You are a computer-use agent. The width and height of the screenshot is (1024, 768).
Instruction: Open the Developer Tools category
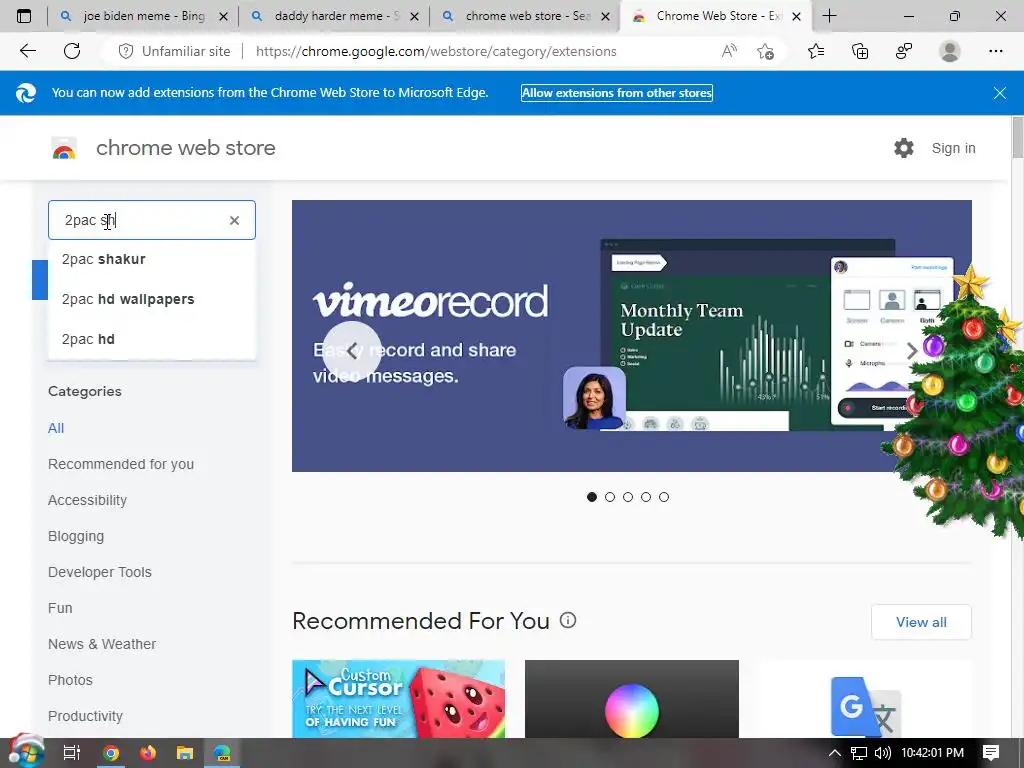click(99, 572)
